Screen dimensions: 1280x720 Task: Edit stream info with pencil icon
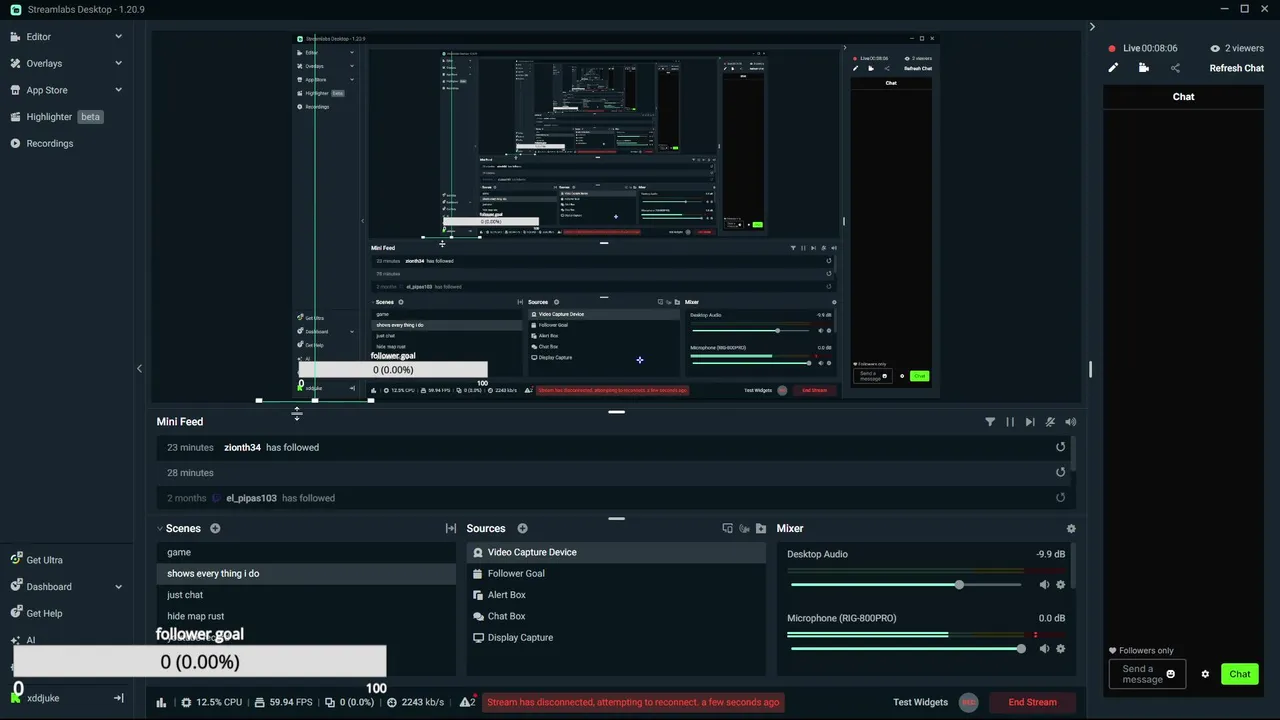(x=1113, y=68)
